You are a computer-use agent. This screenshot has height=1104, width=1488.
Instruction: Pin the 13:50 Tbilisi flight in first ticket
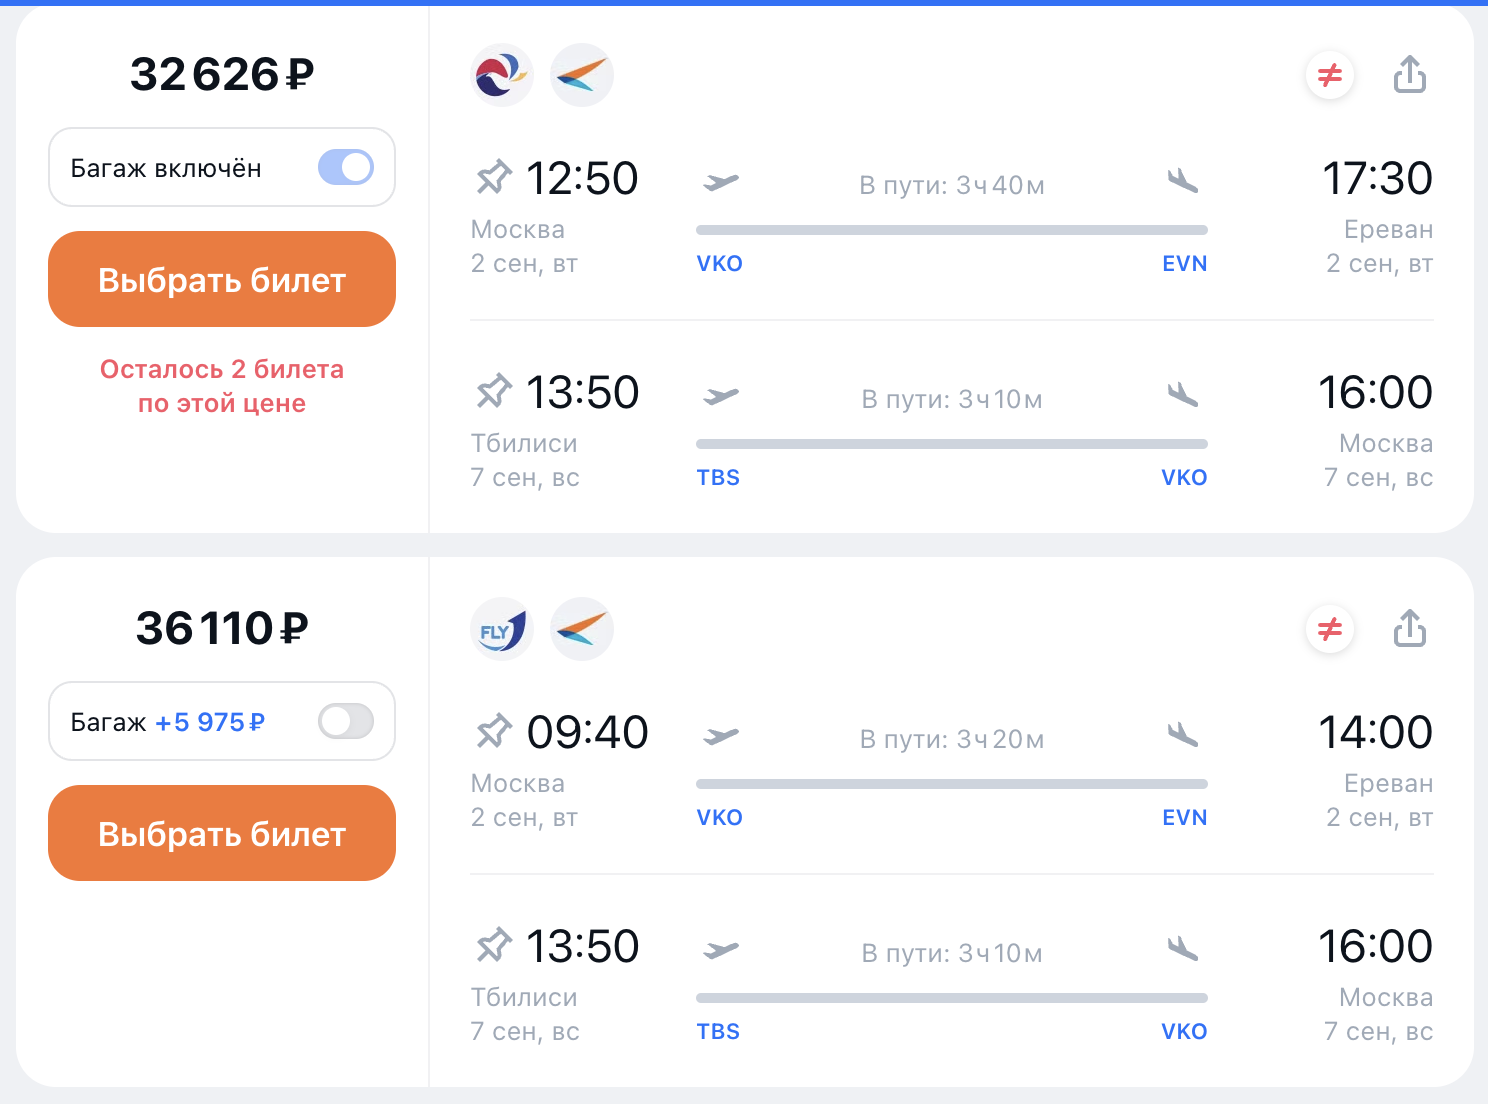click(494, 392)
